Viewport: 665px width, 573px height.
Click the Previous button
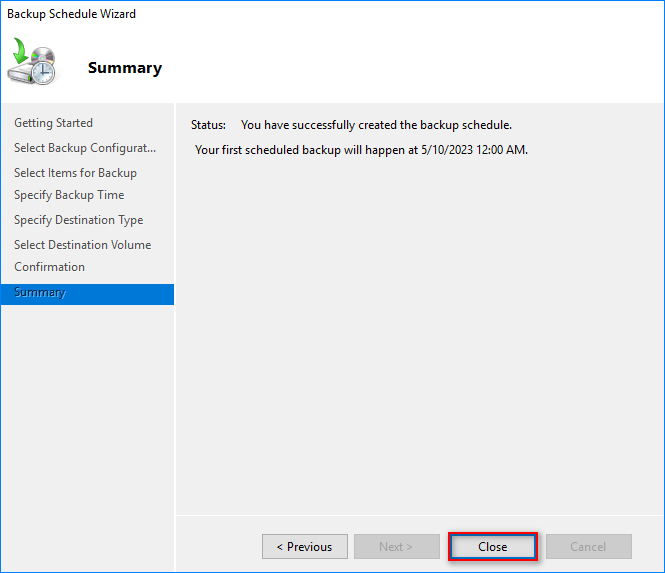click(305, 546)
